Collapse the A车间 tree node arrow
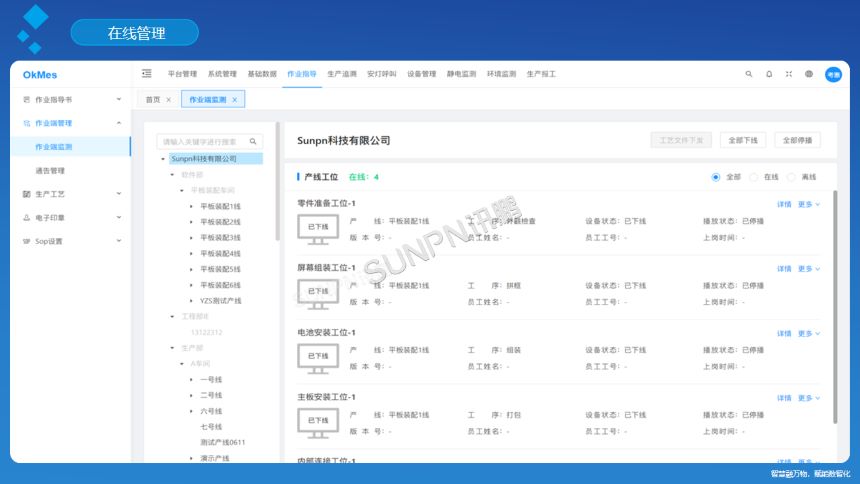Screen dimensions: 860x484 [x=182, y=364]
